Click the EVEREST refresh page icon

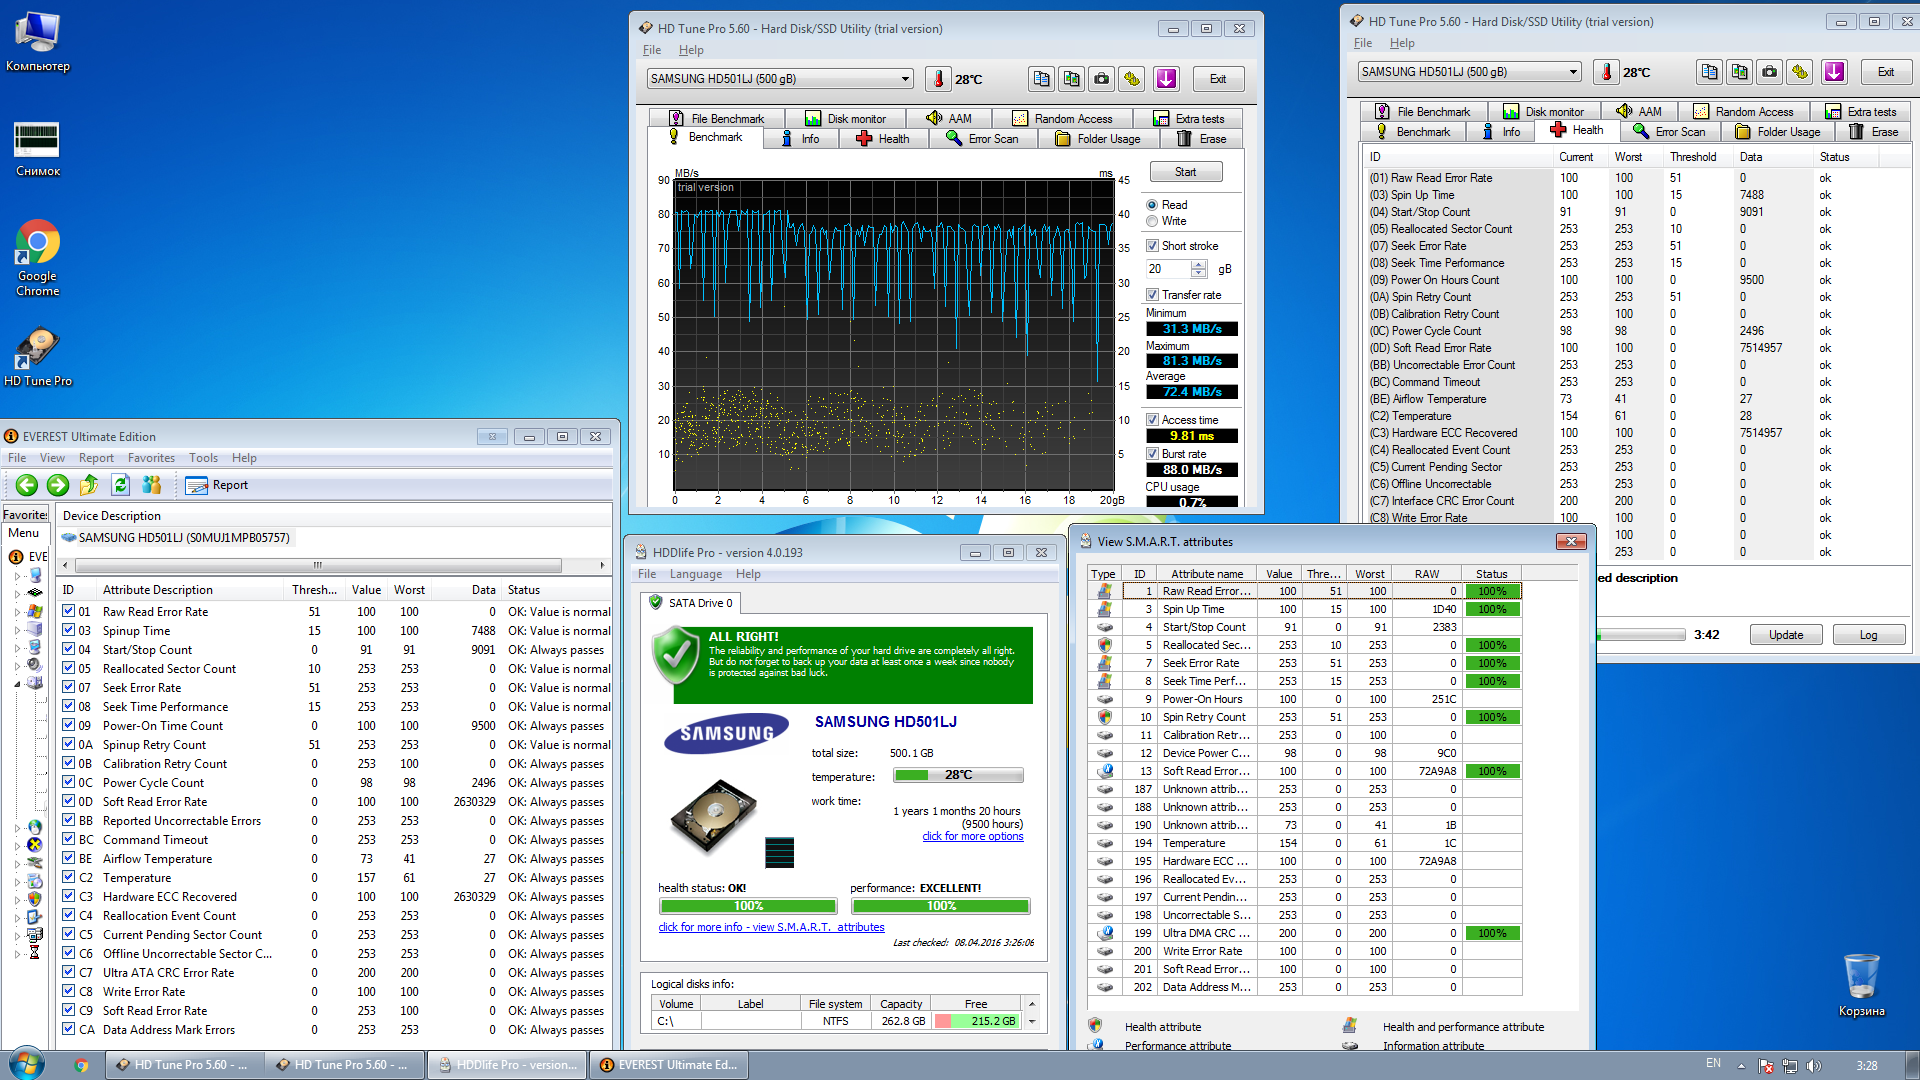pos(120,485)
